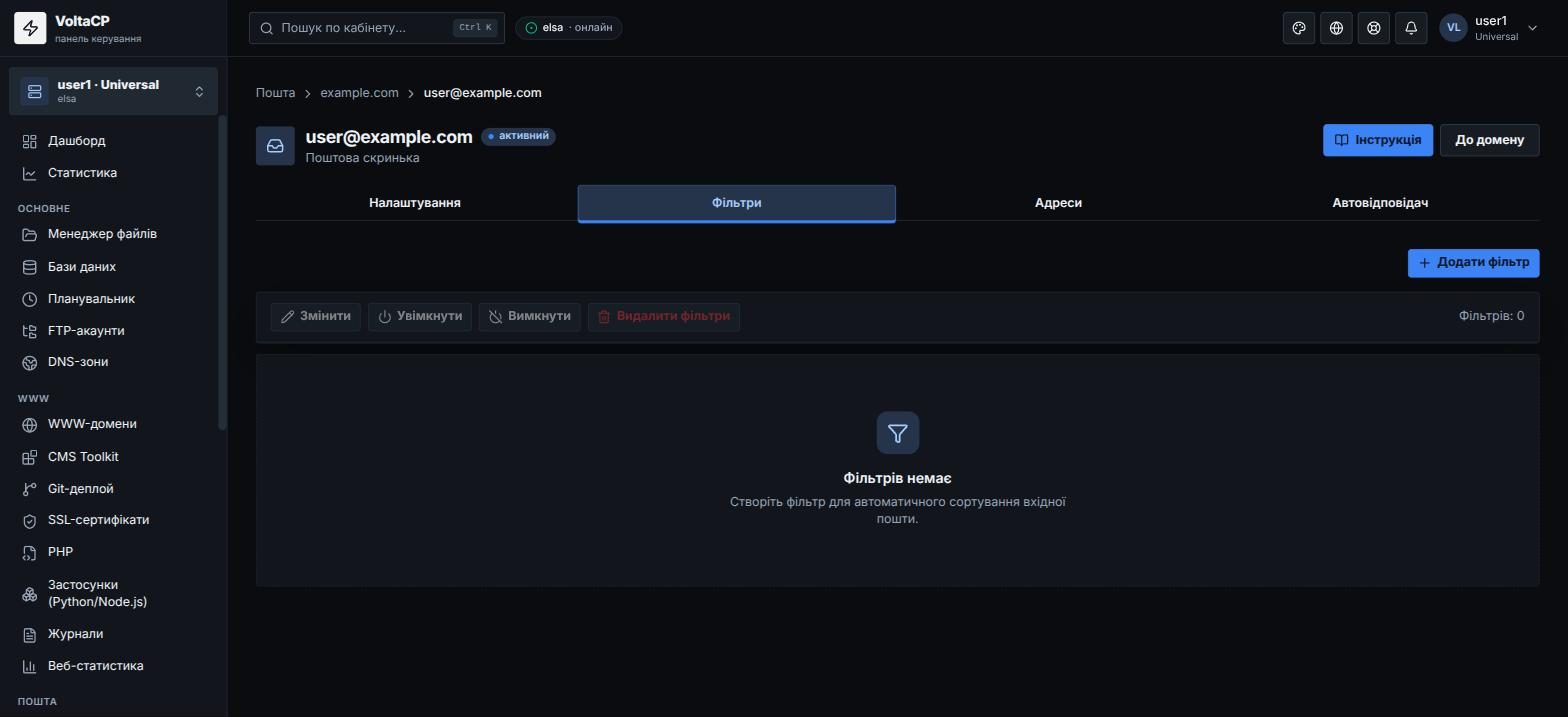Screen dimensions: 1568x717
Task: Go to Пошта breadcrumb link
Action: click(x=275, y=93)
